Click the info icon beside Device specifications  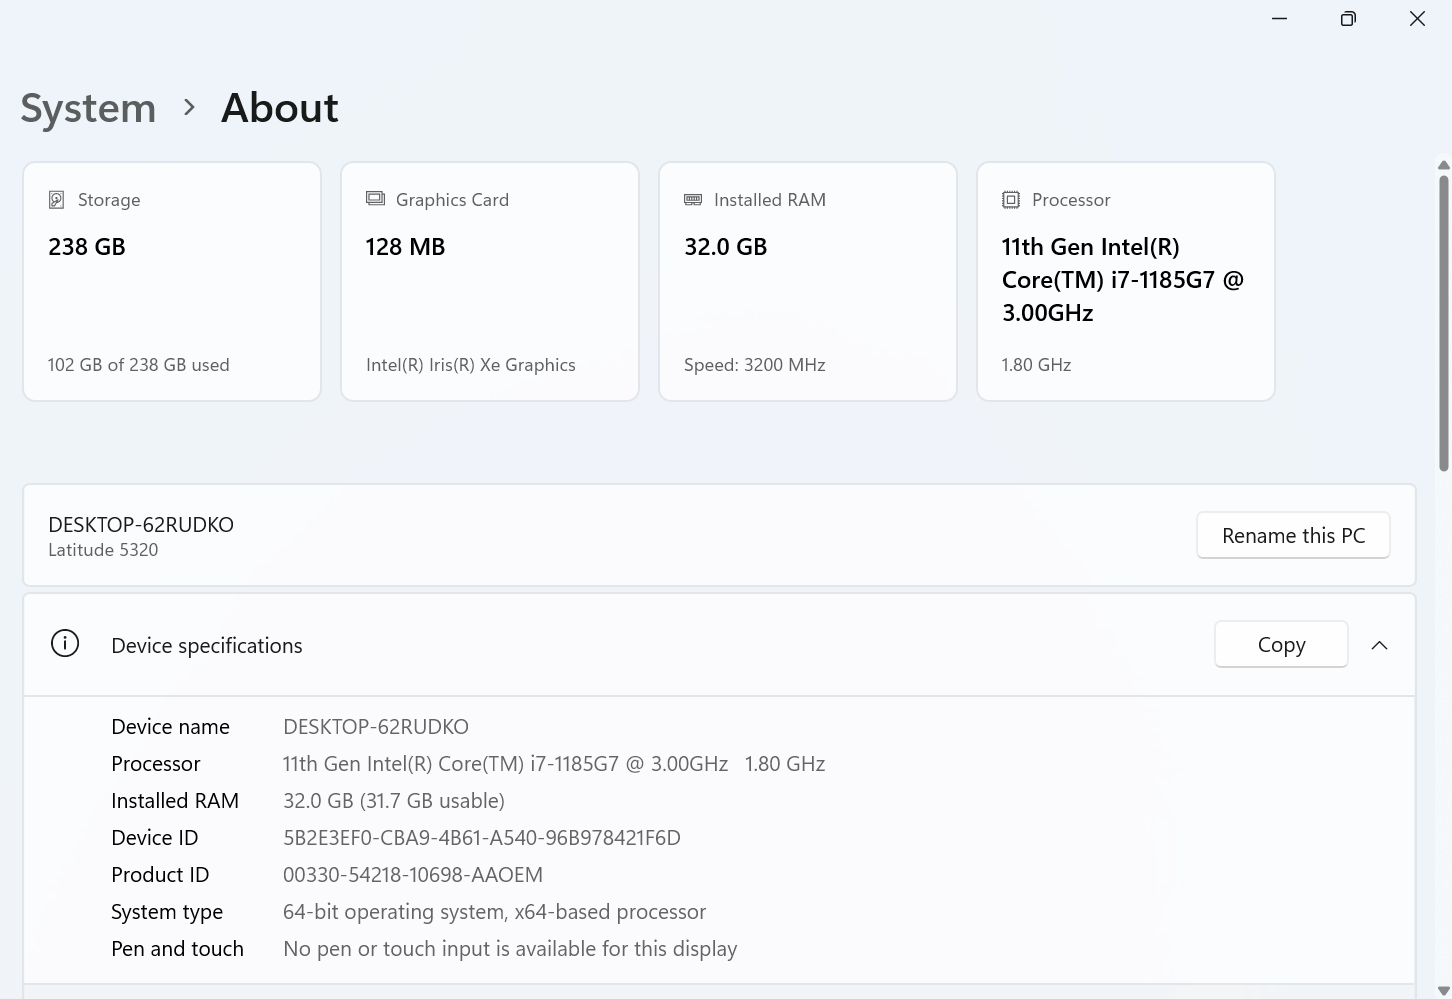pyautogui.click(x=65, y=644)
